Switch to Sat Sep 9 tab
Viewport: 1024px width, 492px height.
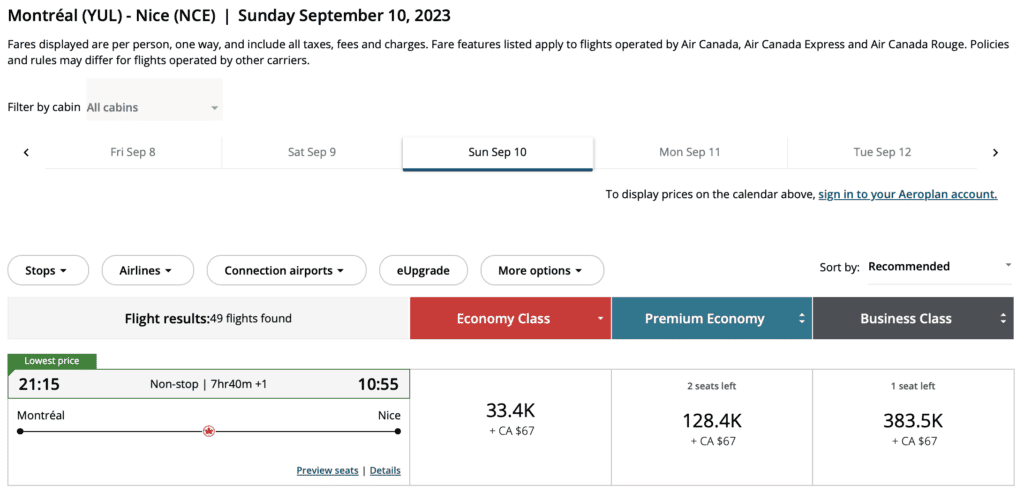pos(312,152)
